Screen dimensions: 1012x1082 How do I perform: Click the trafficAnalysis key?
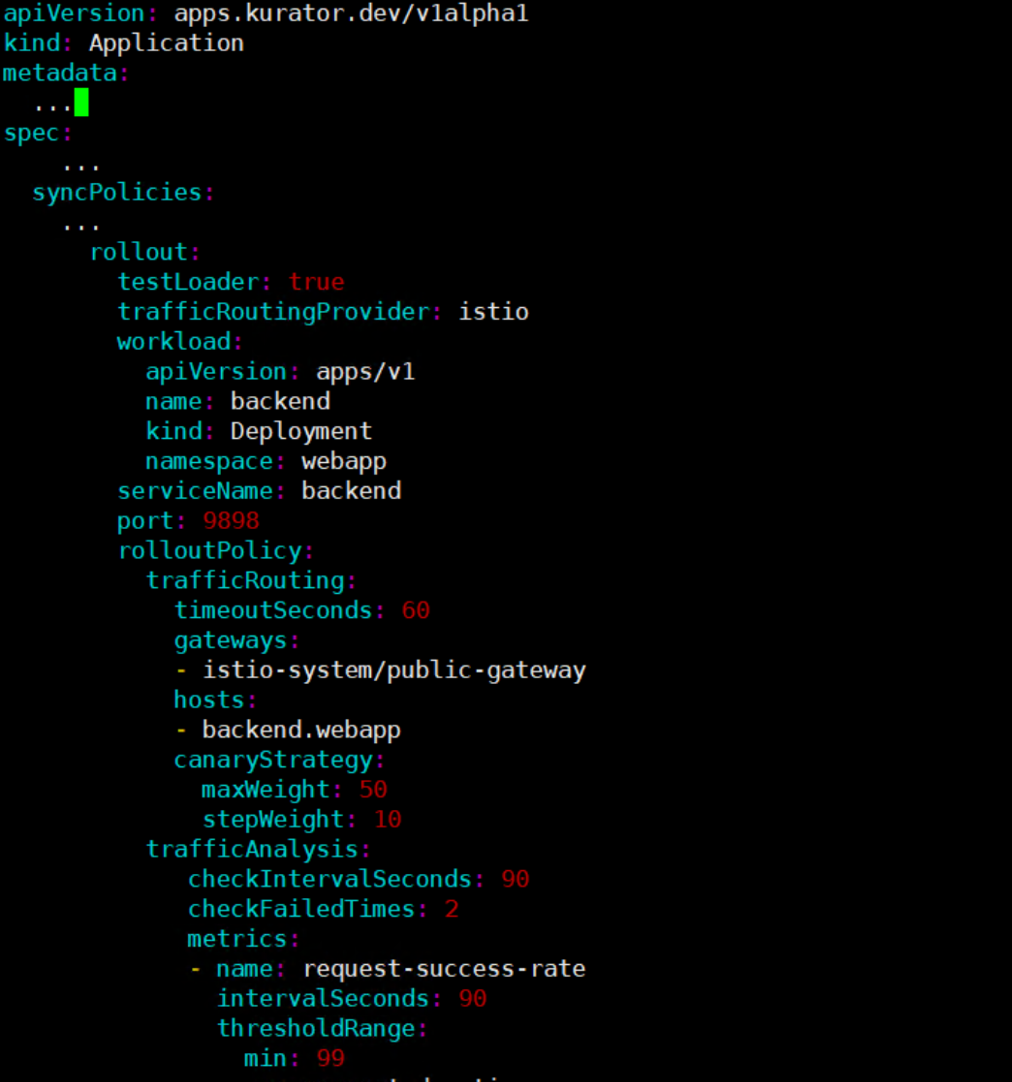(252, 849)
